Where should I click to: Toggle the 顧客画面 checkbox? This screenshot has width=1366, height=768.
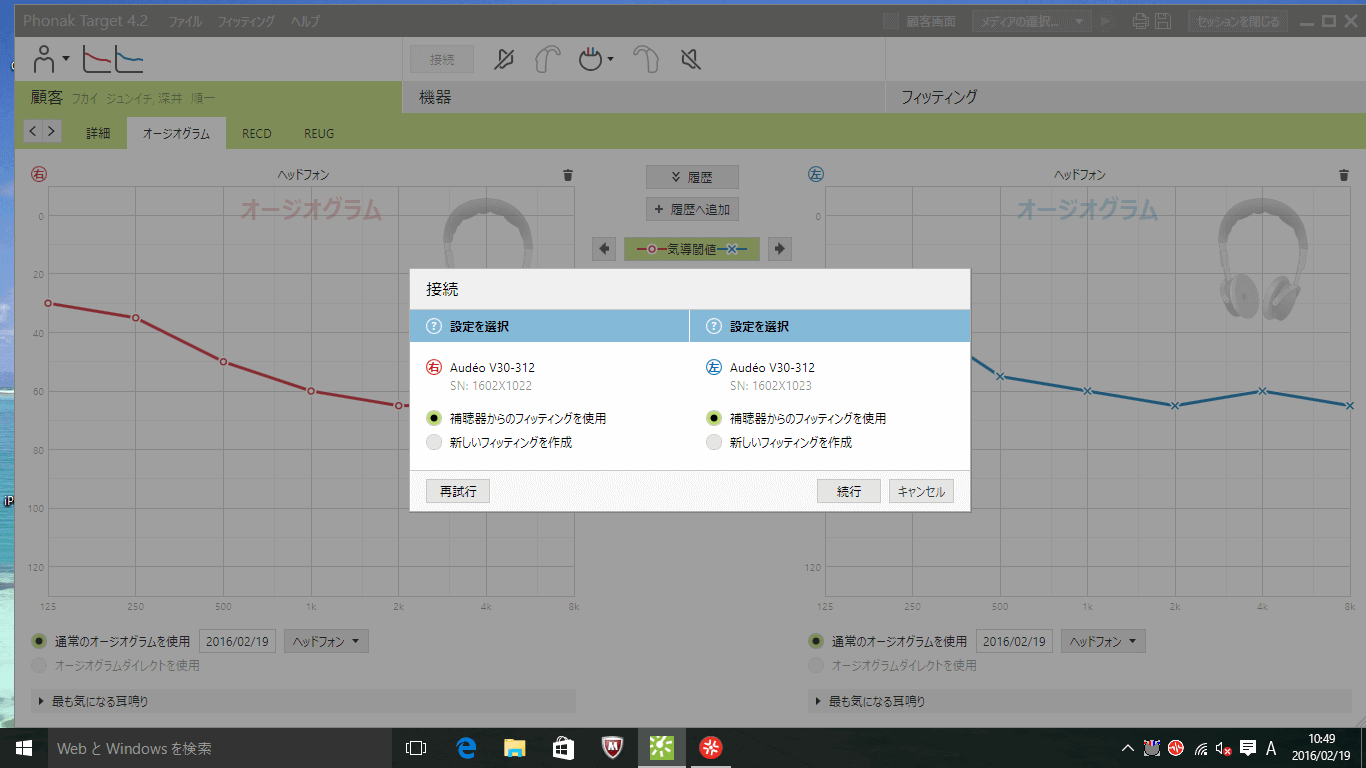tap(892, 21)
